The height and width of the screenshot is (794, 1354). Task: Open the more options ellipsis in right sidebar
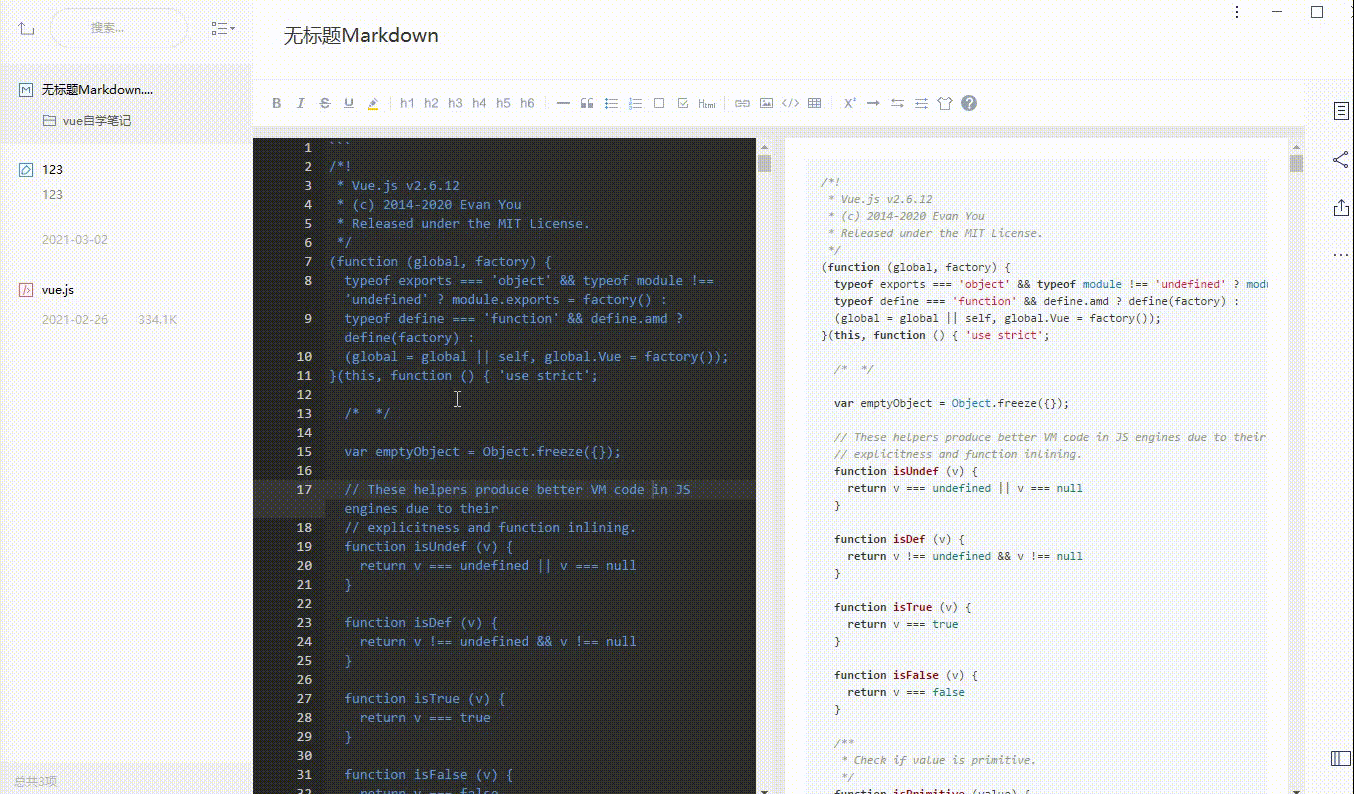[x=1341, y=255]
